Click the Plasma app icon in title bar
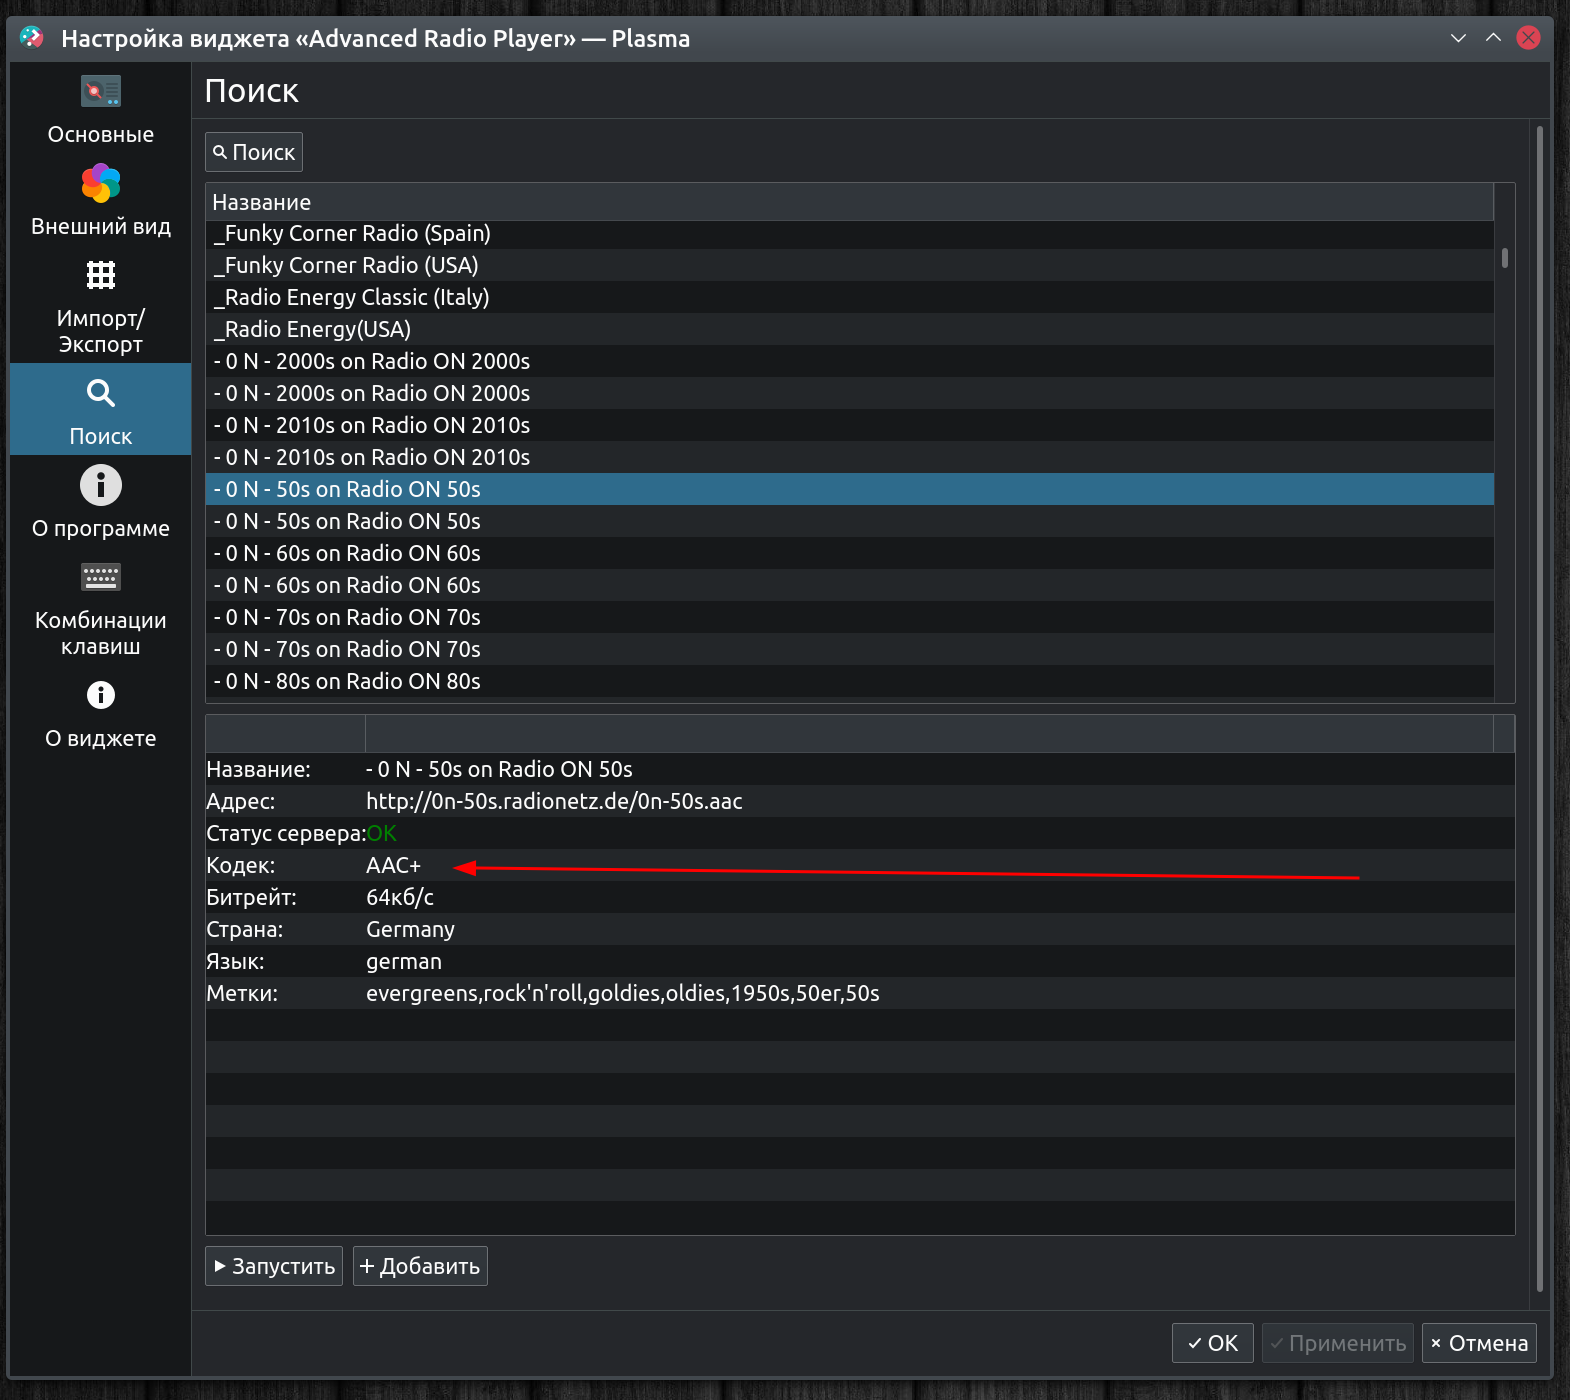1570x1400 pixels. coord(32,38)
